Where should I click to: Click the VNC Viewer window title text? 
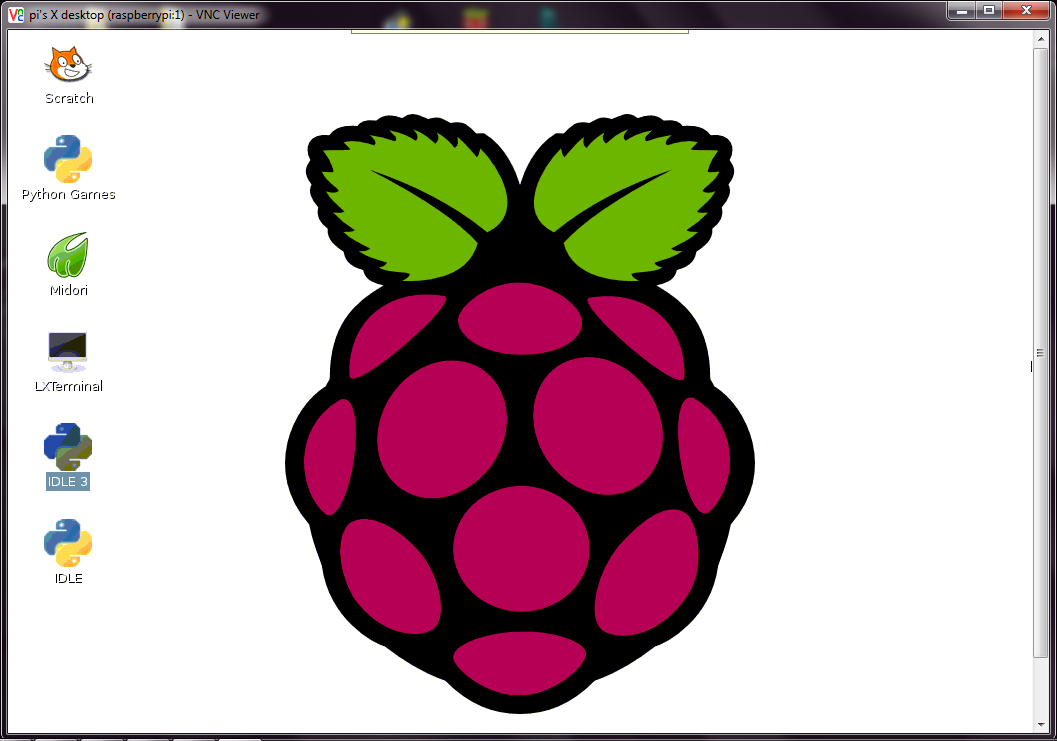[x=144, y=15]
